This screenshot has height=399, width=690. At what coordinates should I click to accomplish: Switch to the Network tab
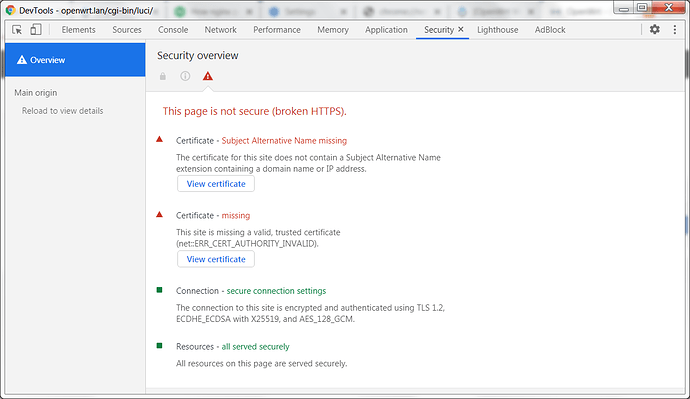pos(220,30)
